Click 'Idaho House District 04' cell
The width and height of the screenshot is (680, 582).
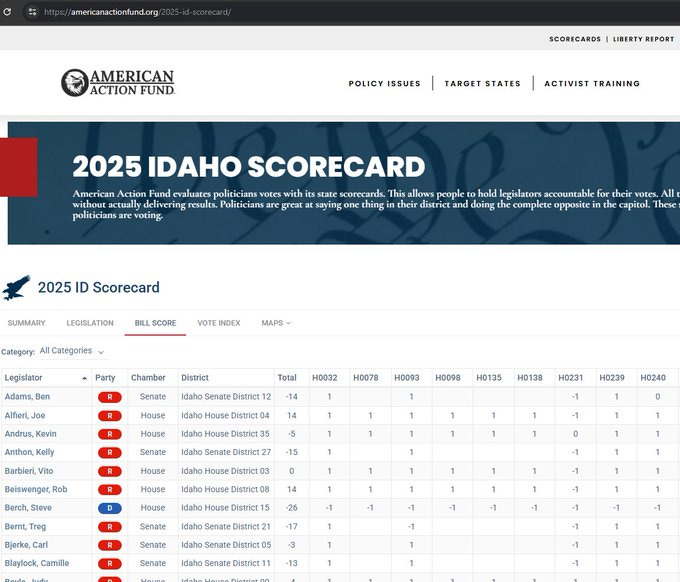click(x=225, y=415)
